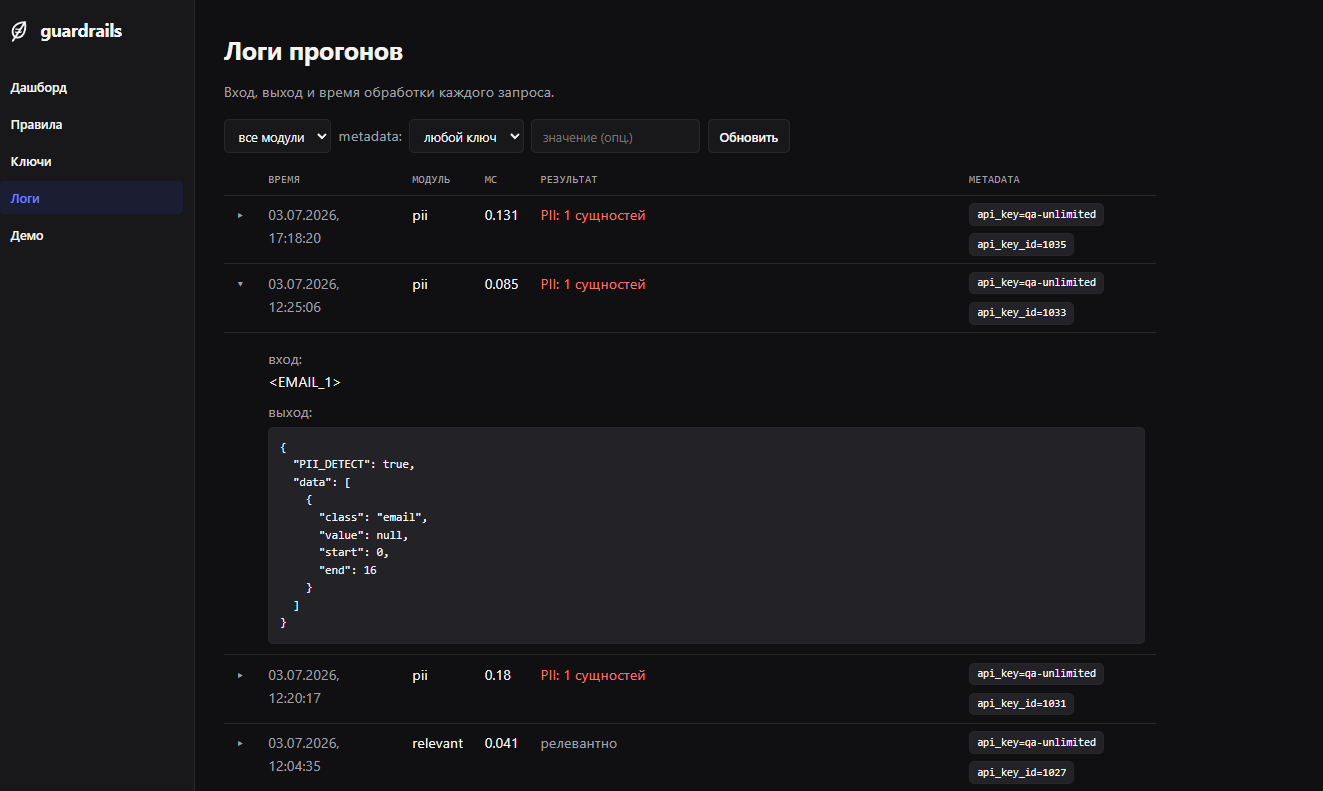This screenshot has width=1323, height=791.
Task: Click the api_key_id=1033 metadata tag
Action: 1021,313
